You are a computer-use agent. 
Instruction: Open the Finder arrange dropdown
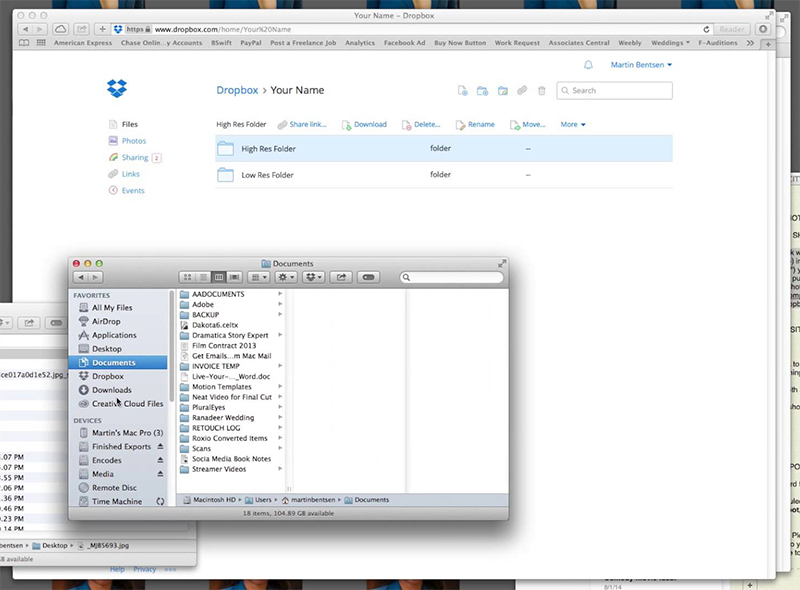point(259,277)
